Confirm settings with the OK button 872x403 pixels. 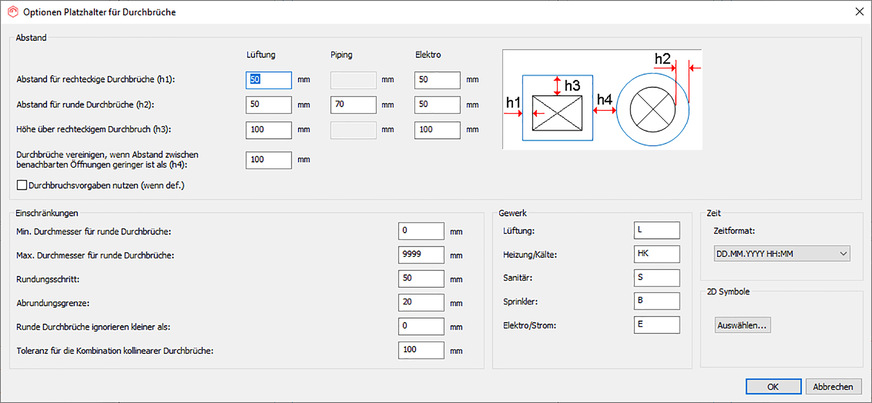773,386
